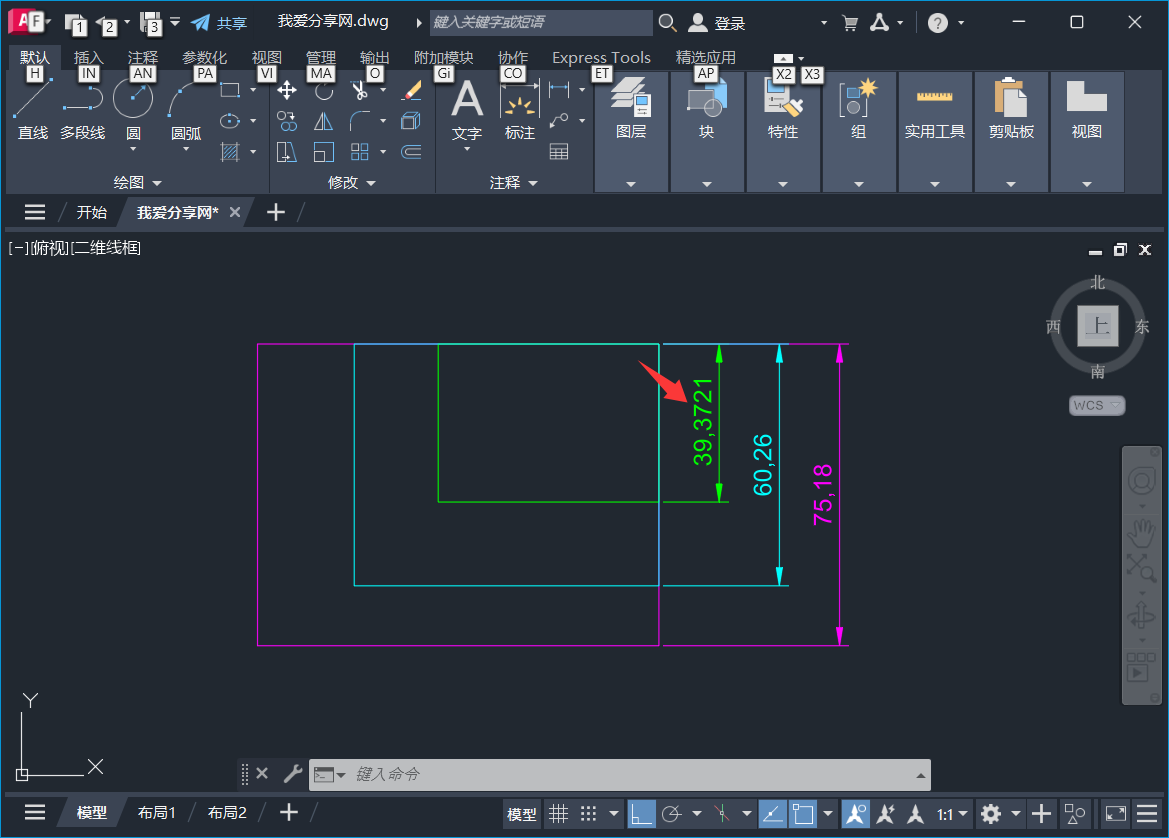Open the Circle tool dropdown arrow

point(133,149)
